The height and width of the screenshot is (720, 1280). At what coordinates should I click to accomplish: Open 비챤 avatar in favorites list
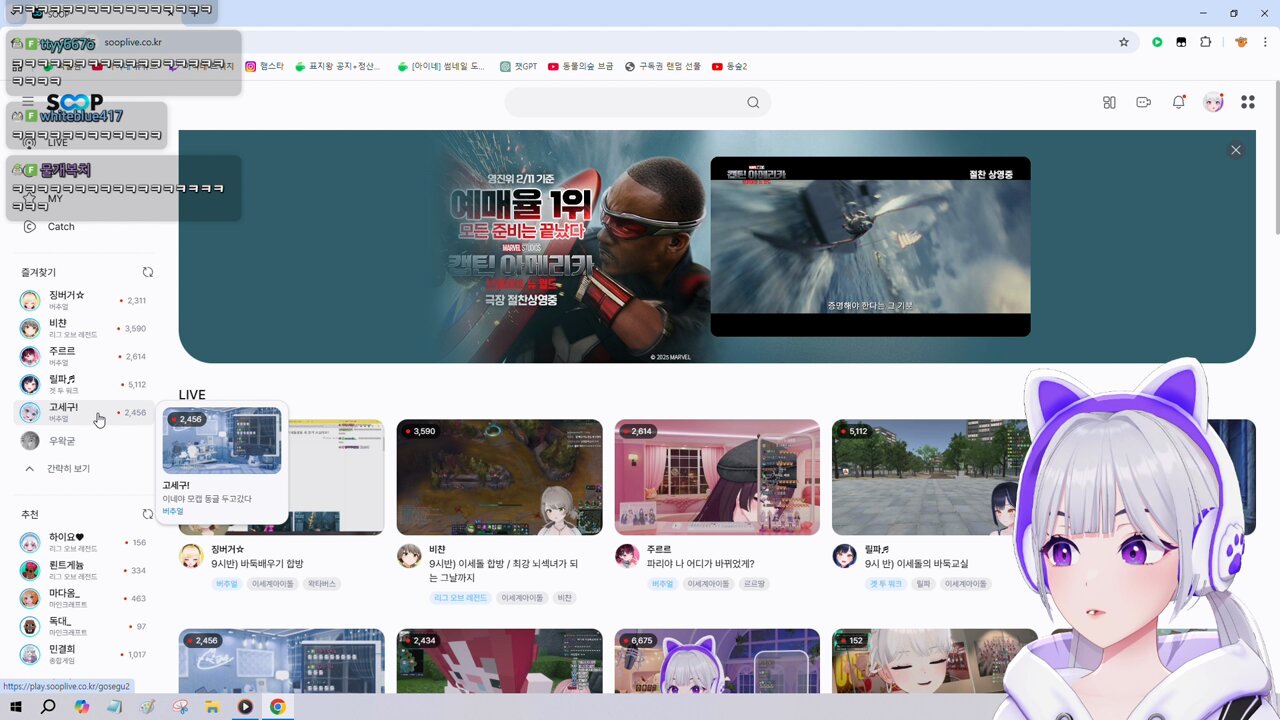(30, 328)
